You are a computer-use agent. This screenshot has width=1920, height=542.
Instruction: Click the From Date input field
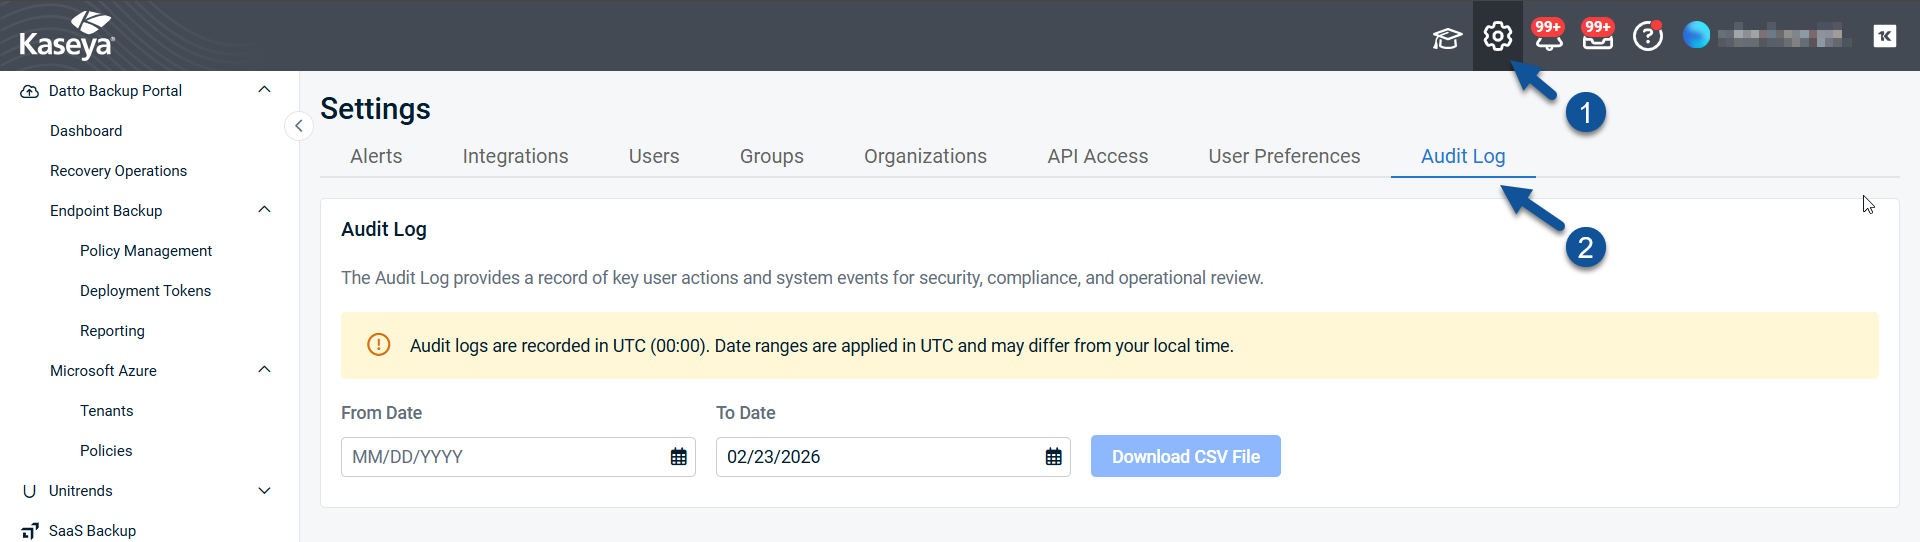click(518, 457)
